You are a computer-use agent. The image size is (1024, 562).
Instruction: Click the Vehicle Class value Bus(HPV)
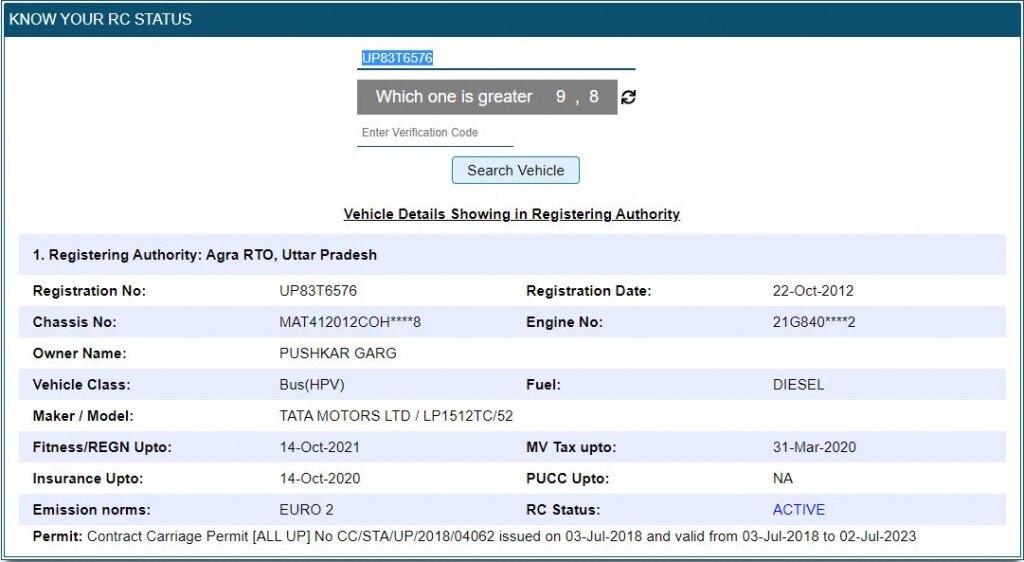(312, 385)
